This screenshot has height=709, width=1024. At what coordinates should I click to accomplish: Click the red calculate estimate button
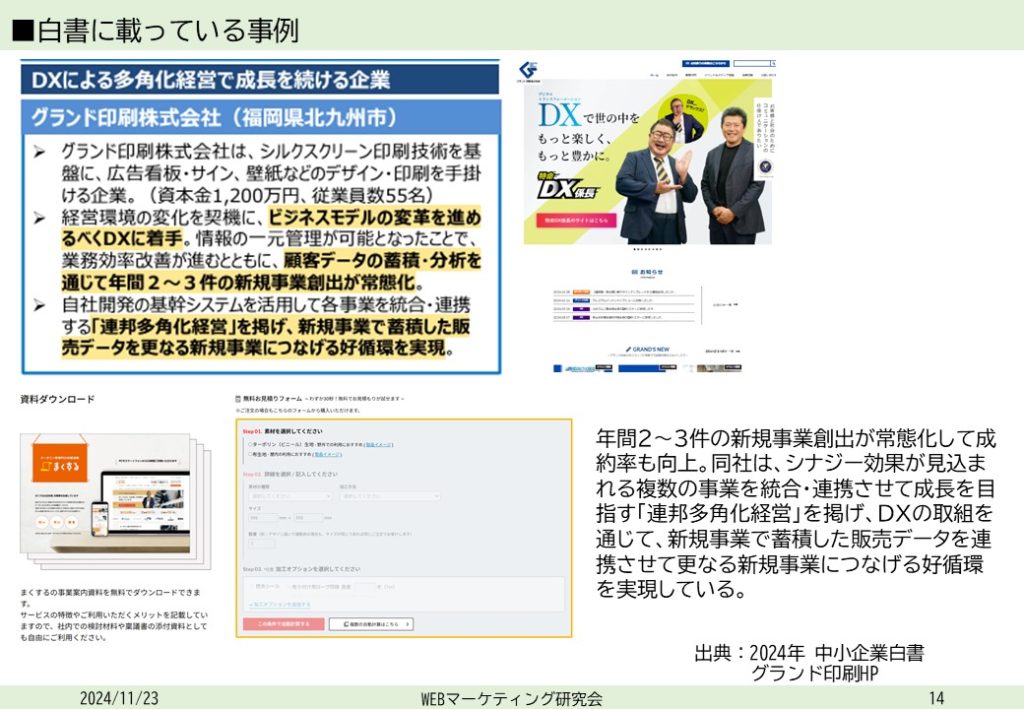[283, 623]
